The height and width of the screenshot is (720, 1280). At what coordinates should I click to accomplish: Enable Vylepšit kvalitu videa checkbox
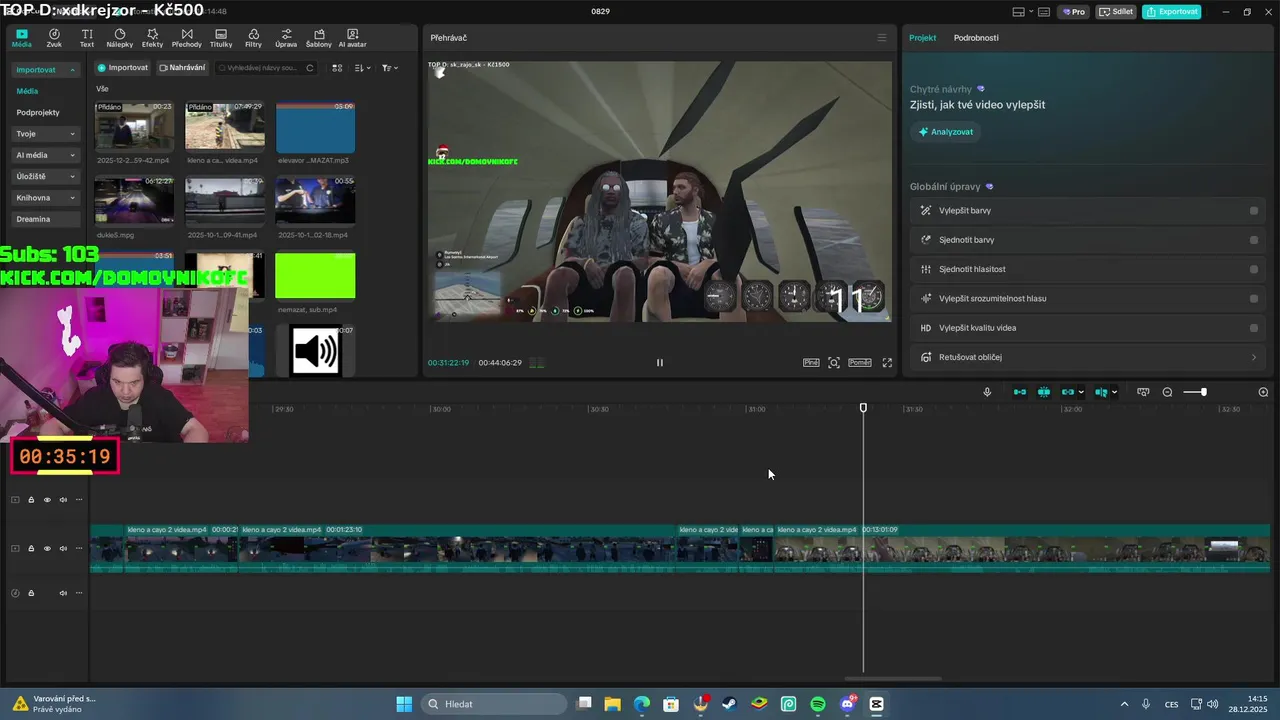[1254, 328]
